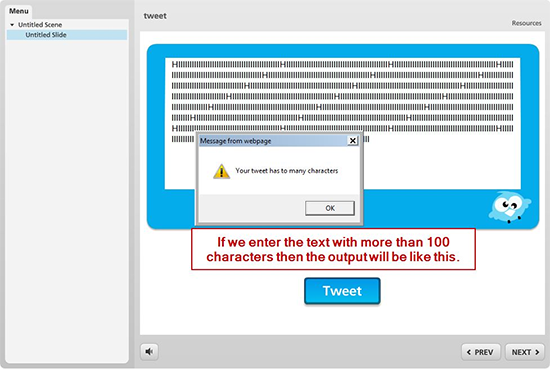The height and width of the screenshot is (369, 550).
Task: Click the red caption about 100 characters
Action: click(333, 249)
